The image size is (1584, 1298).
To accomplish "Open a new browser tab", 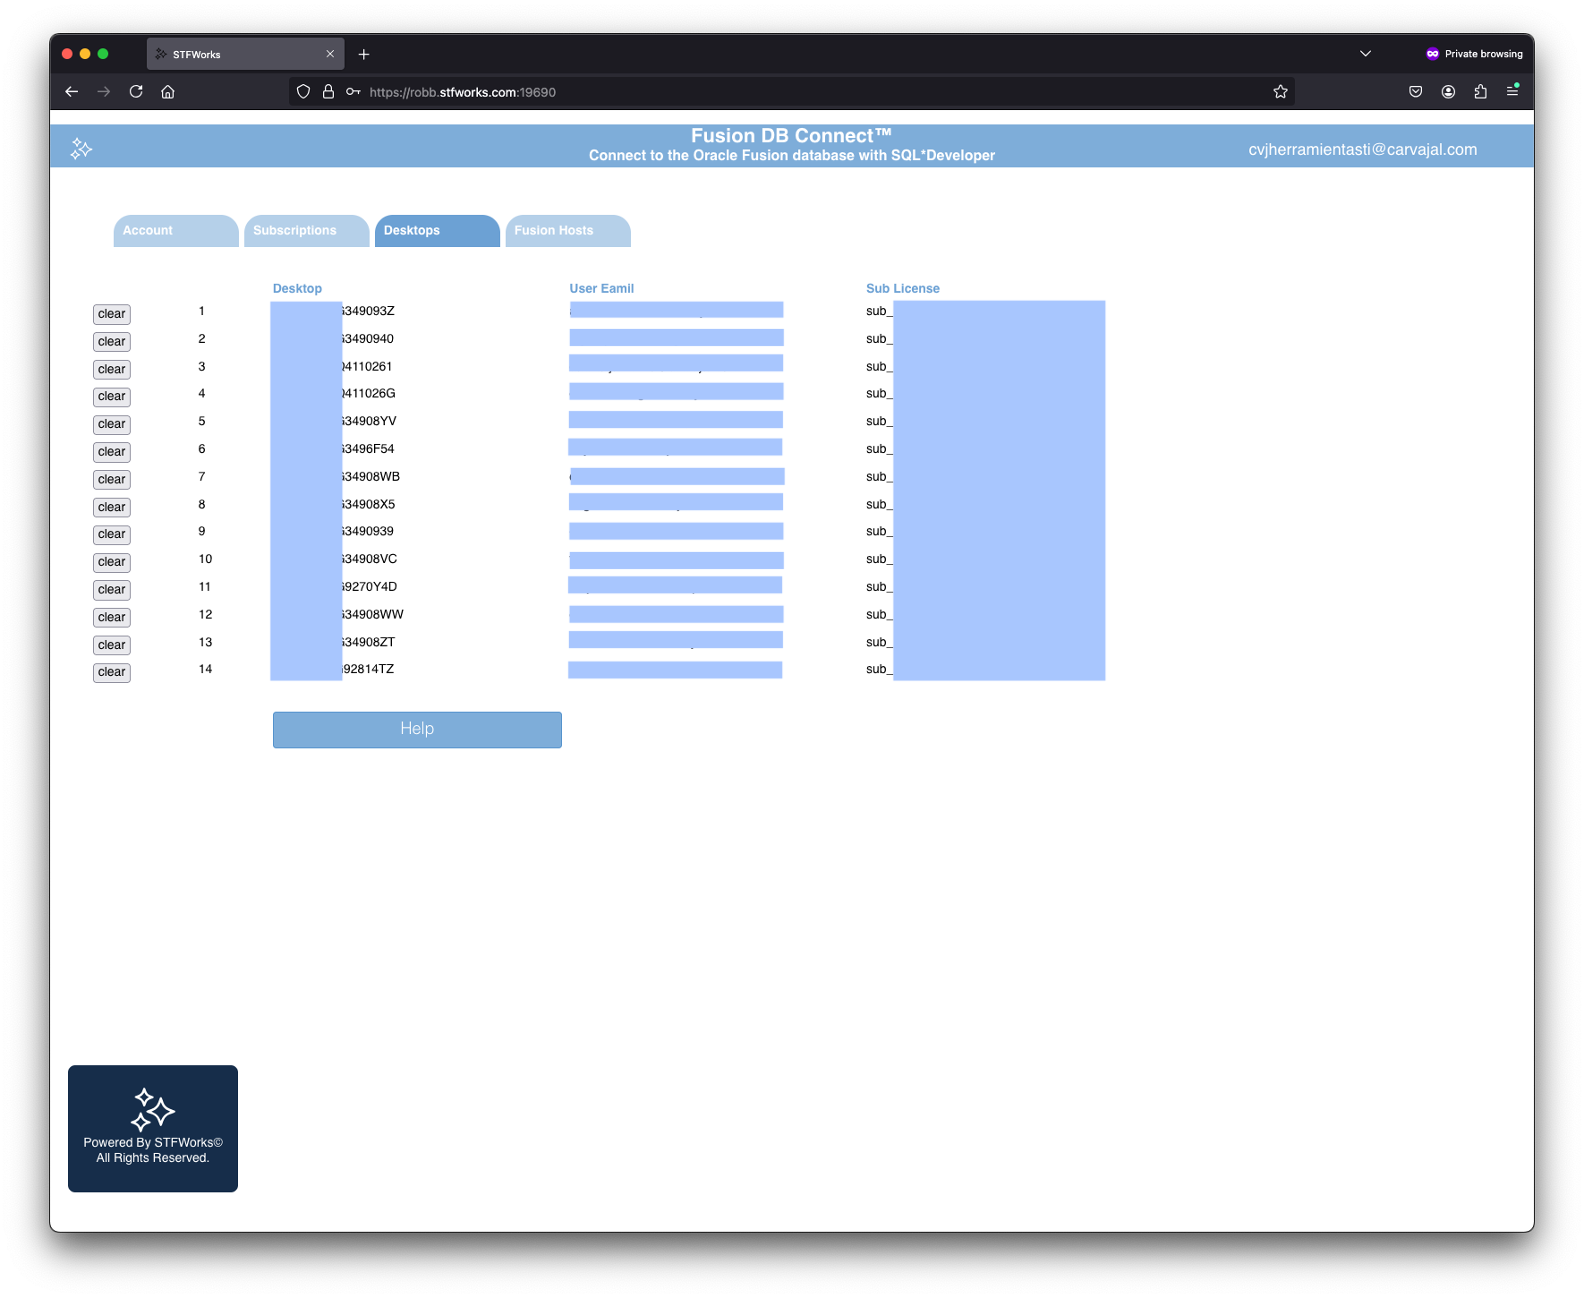I will pyautogui.click(x=364, y=54).
